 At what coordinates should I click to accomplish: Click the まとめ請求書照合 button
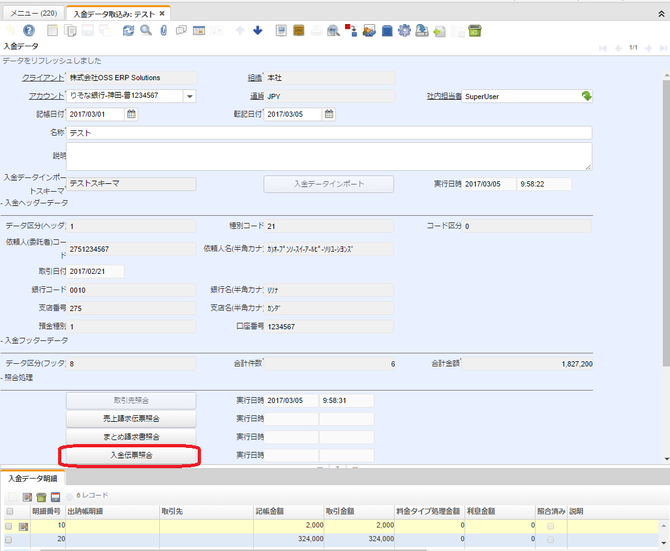[x=131, y=437]
